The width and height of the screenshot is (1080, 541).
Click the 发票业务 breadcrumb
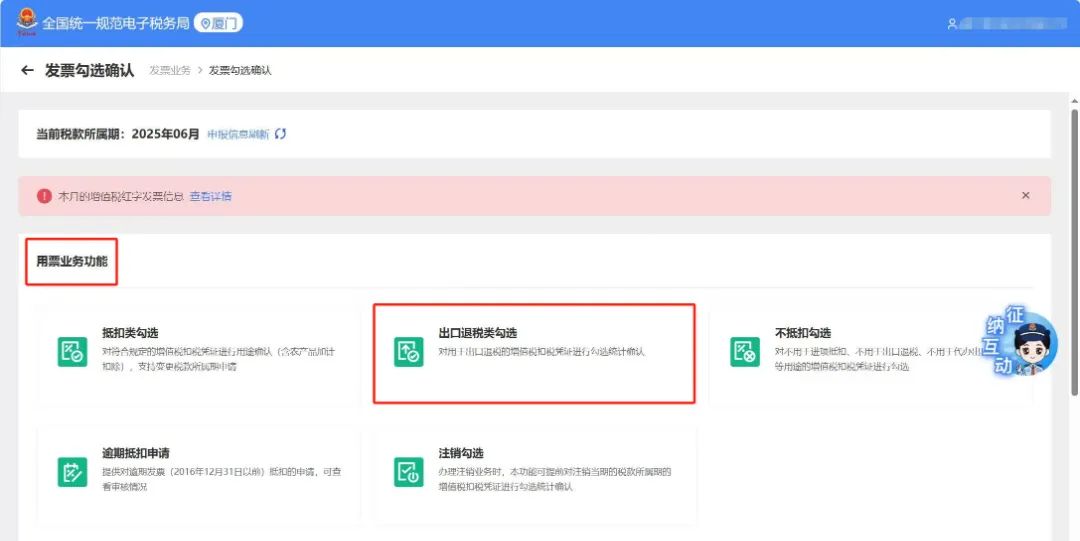(170, 70)
